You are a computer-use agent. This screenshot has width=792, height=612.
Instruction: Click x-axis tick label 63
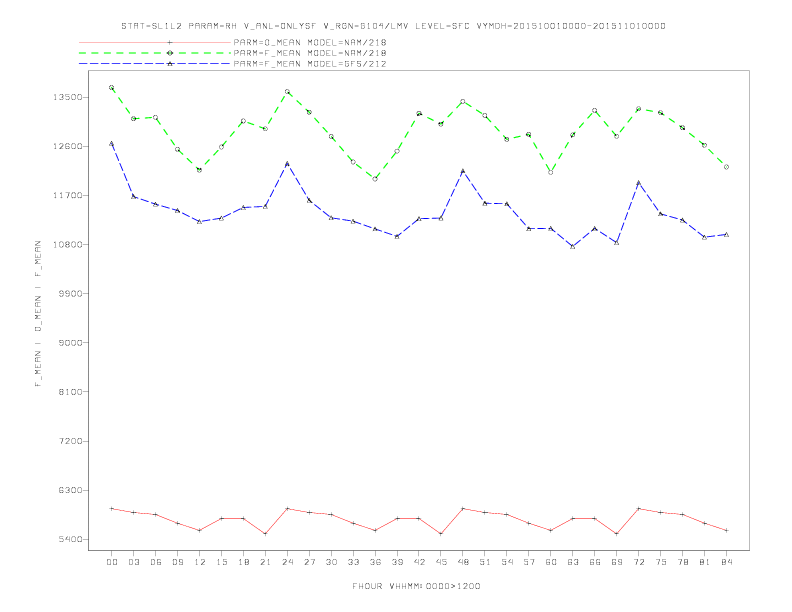(573, 562)
